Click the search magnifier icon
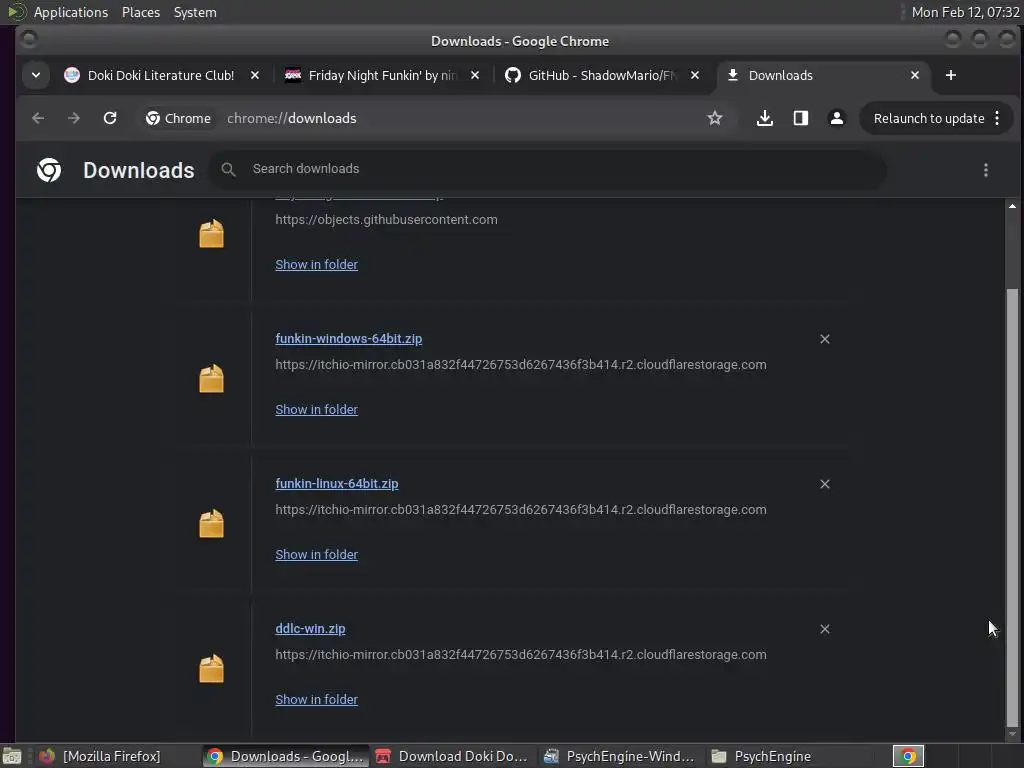 [228, 169]
